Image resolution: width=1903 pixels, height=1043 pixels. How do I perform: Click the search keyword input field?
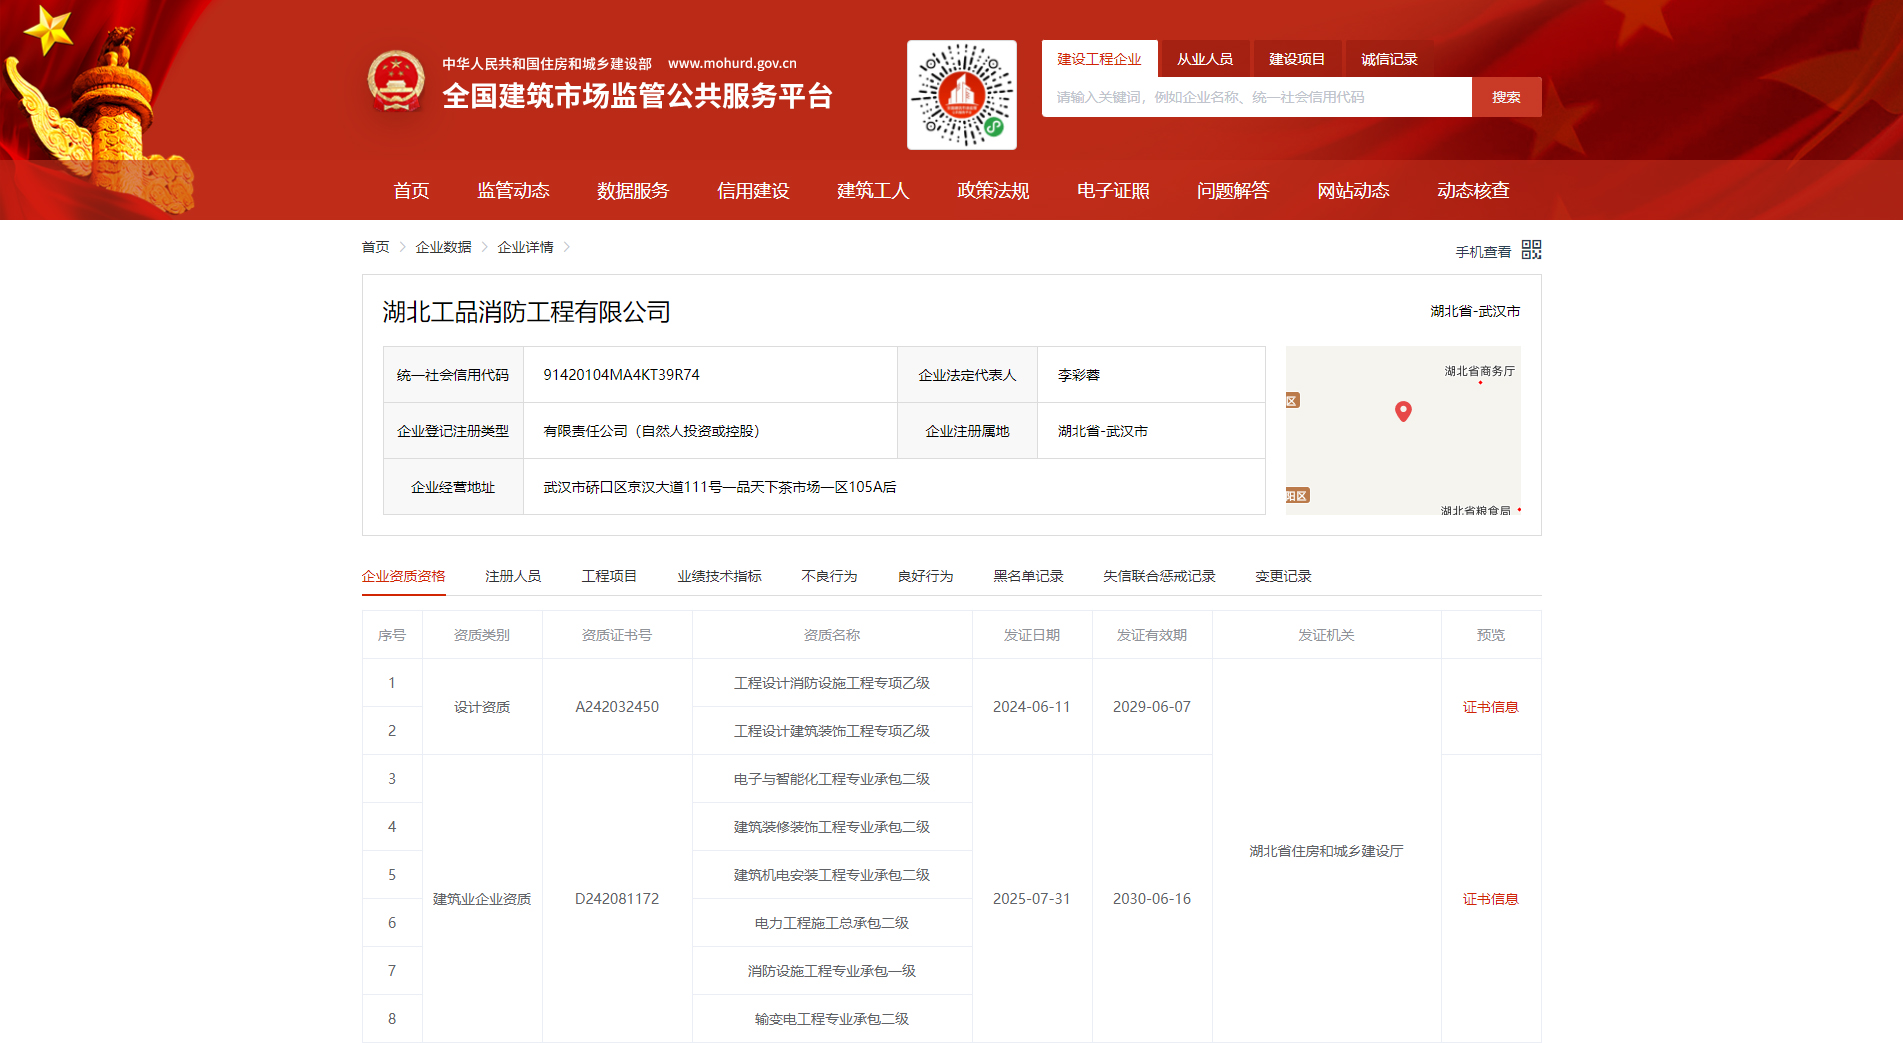point(1256,97)
